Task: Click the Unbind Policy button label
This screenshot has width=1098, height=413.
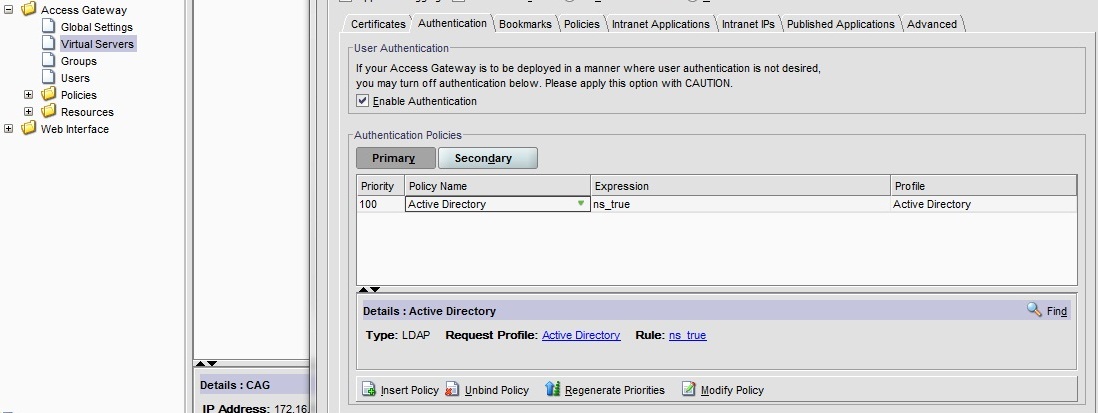Action: click(x=496, y=390)
